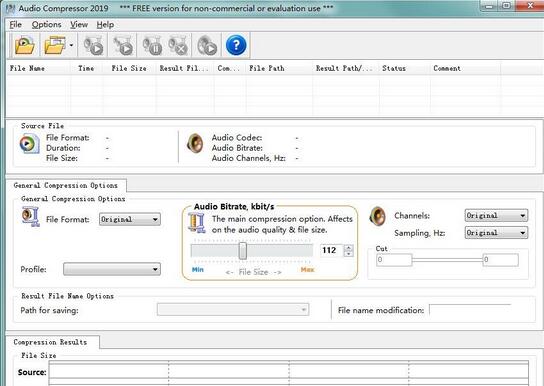Open help using the blue question mark
Image resolution: width=544 pixels, height=386 pixels.
click(236, 45)
